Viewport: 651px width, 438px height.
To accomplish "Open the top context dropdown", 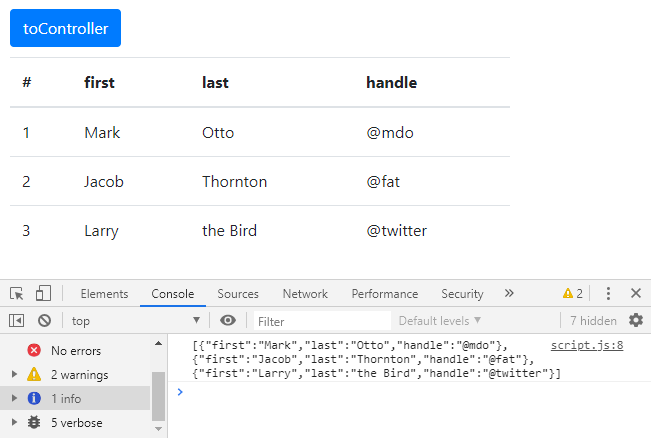I will click(135, 321).
